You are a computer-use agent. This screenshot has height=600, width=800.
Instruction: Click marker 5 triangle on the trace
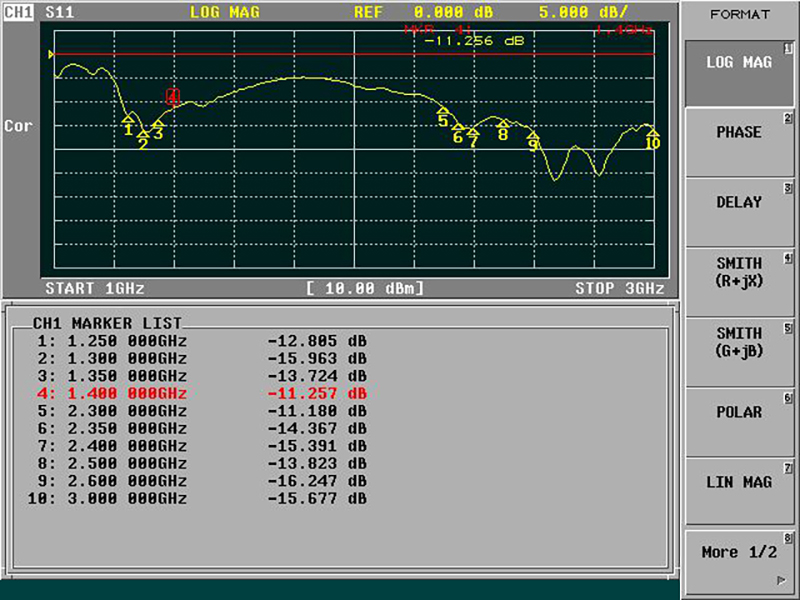(x=443, y=111)
